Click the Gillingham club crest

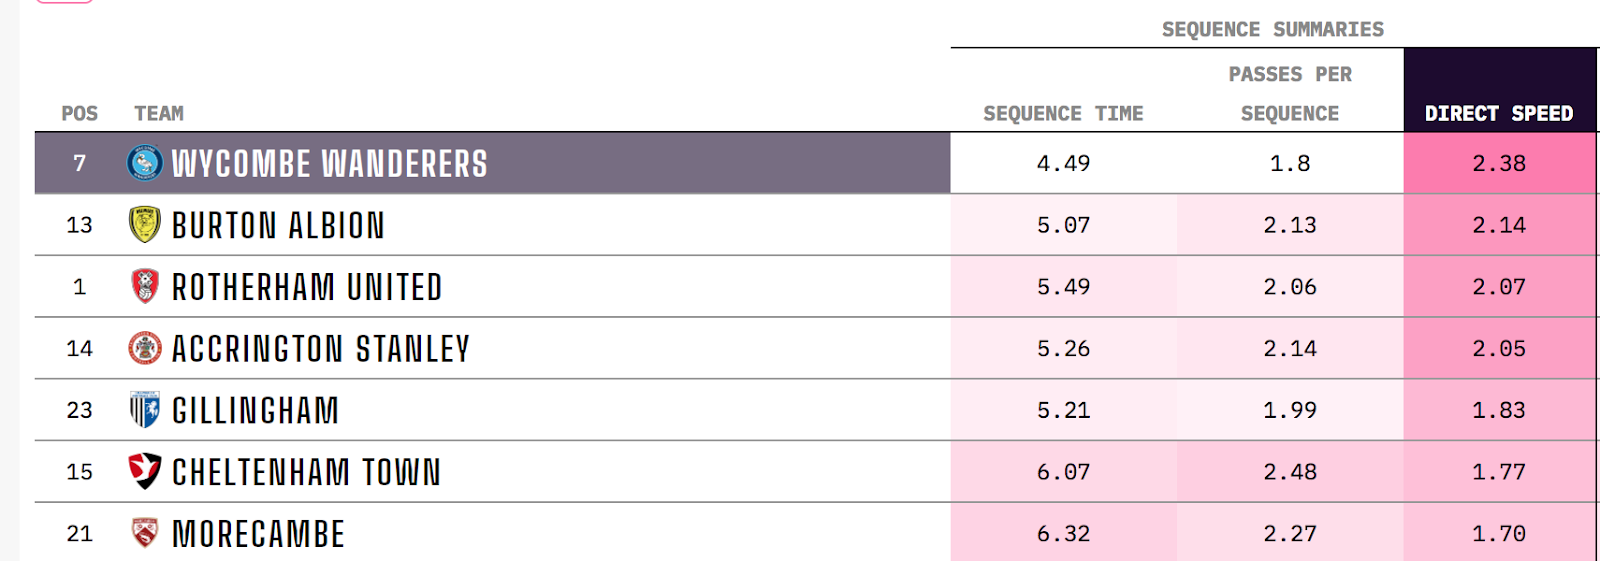tap(145, 410)
